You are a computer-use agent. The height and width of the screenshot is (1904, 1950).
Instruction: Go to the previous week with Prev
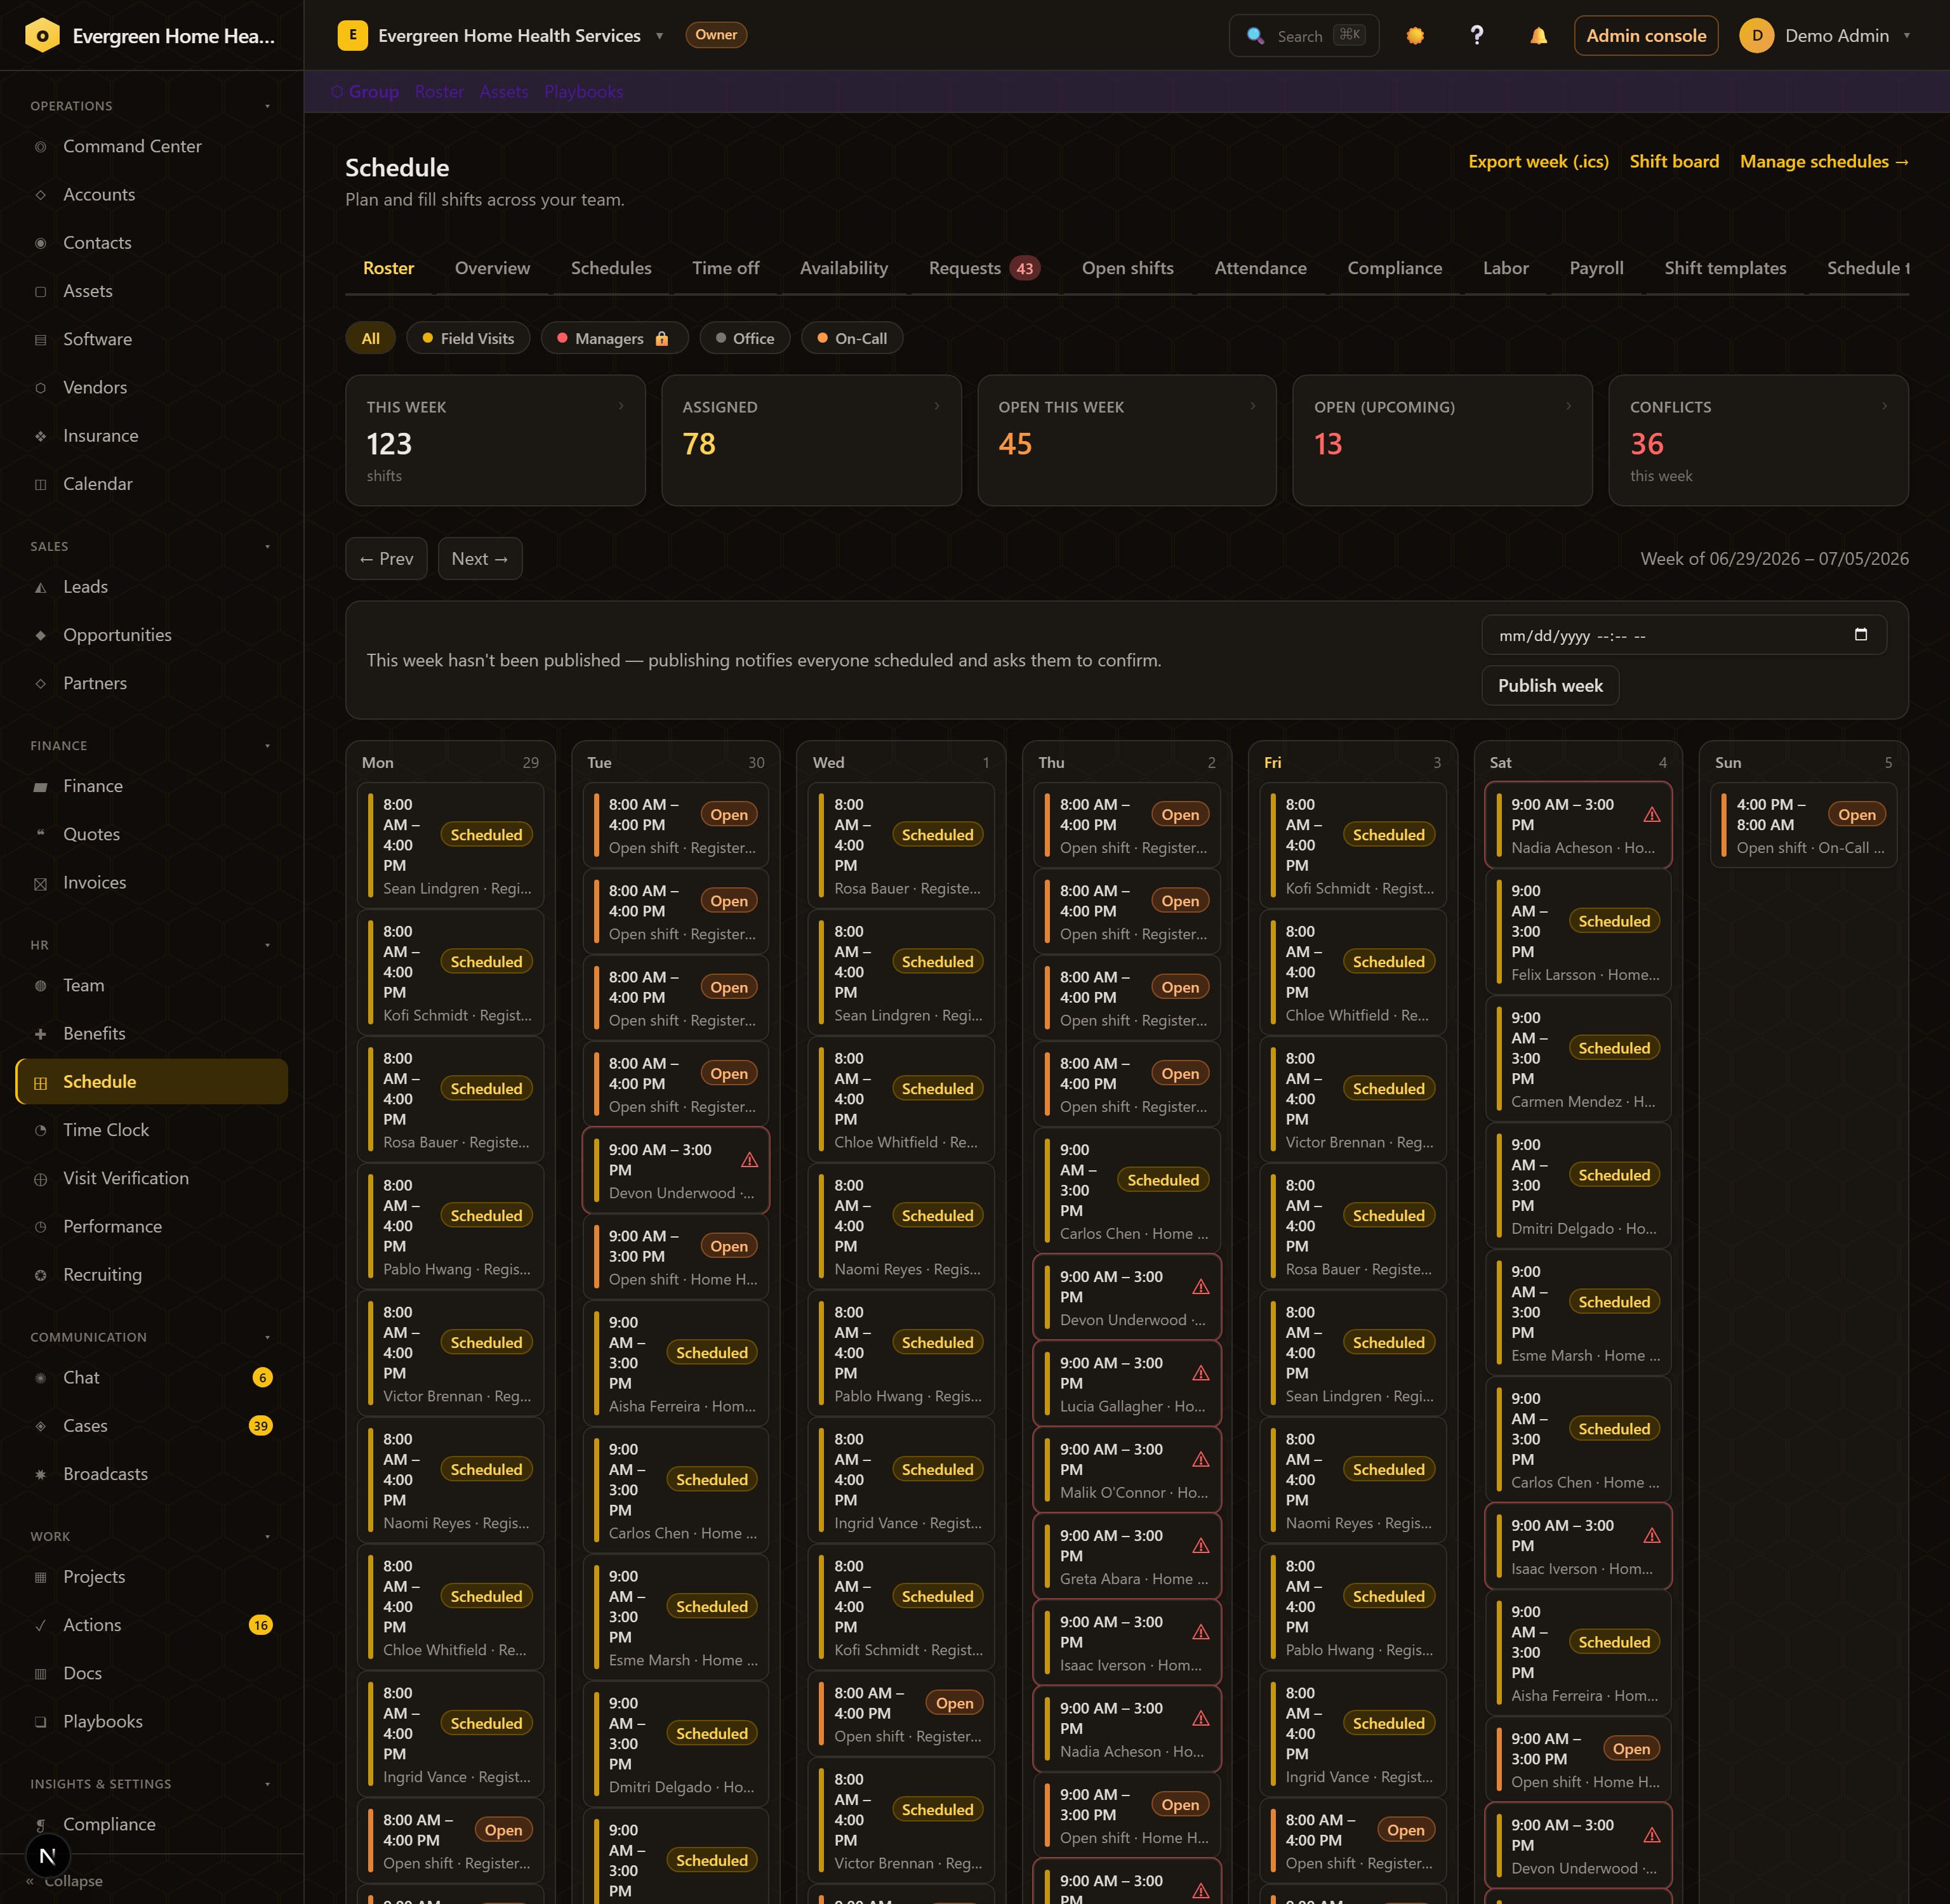[x=386, y=559]
